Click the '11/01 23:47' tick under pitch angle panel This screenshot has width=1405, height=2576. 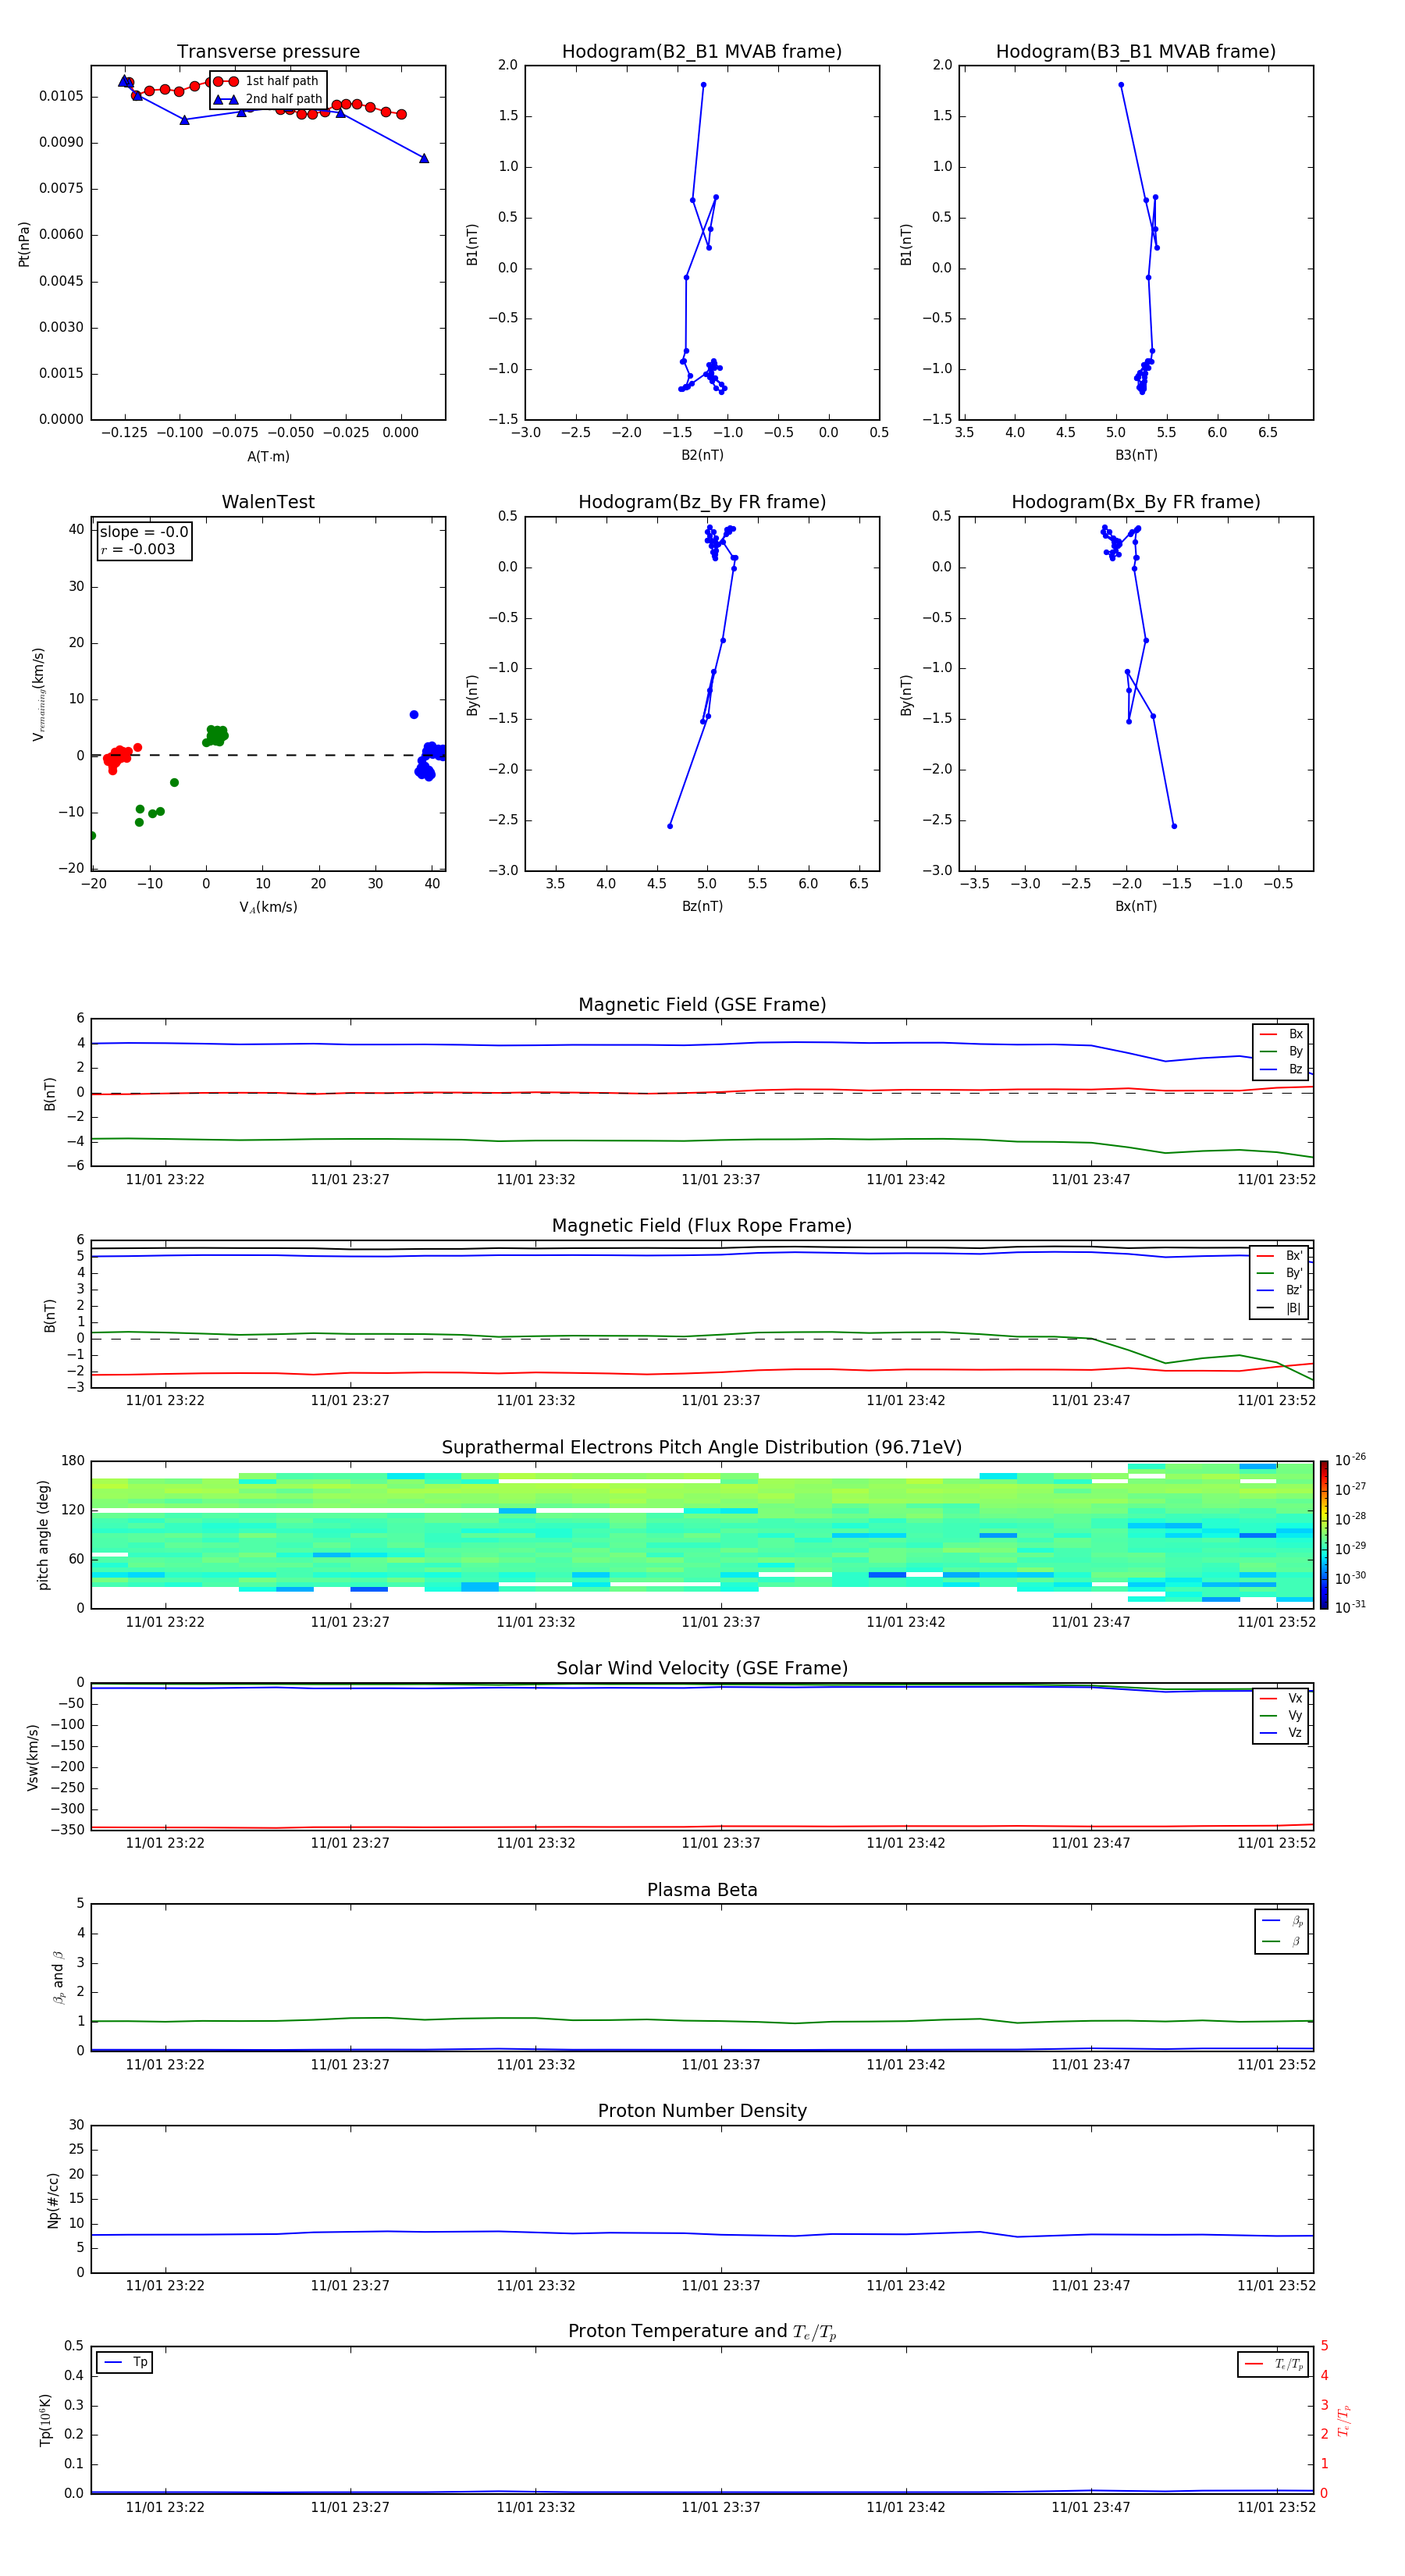[x=1090, y=1622]
